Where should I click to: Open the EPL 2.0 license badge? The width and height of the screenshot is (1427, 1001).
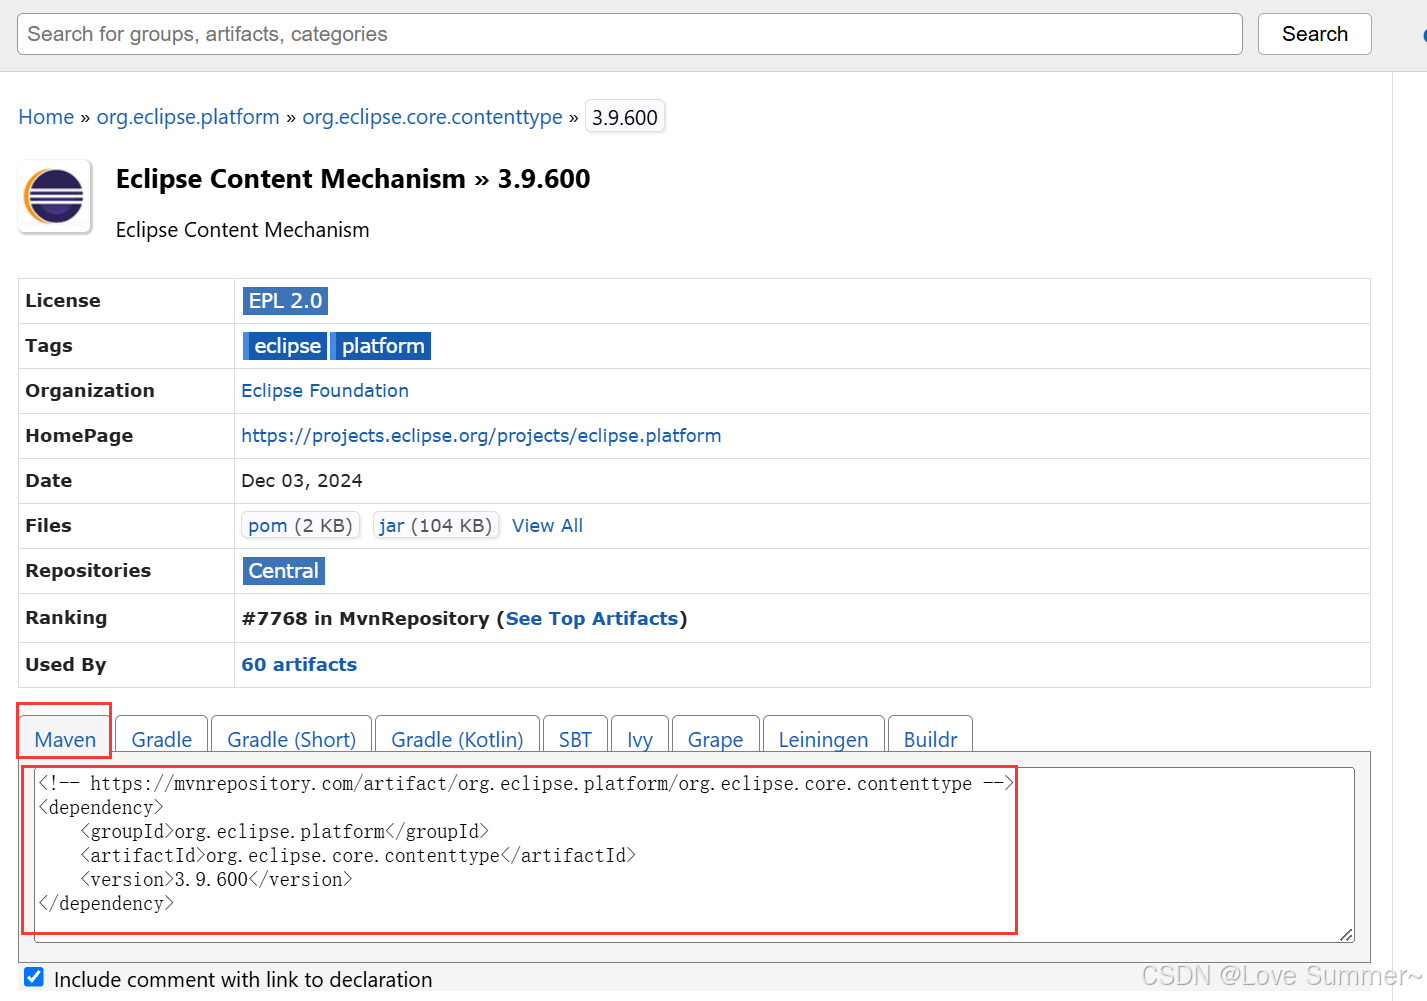tap(285, 301)
